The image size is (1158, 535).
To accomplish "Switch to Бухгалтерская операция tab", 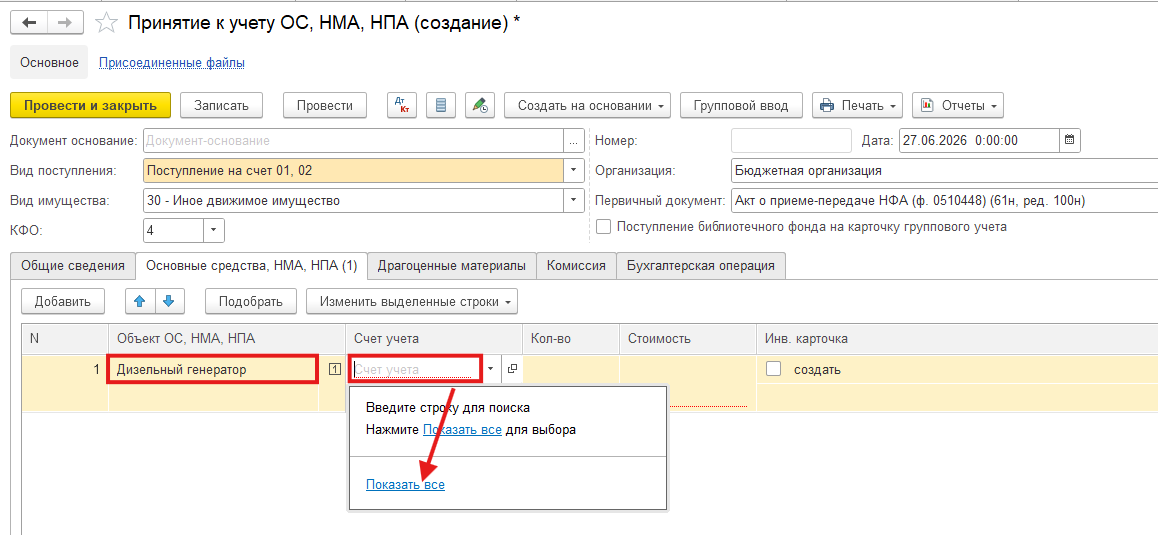I will pos(701,266).
